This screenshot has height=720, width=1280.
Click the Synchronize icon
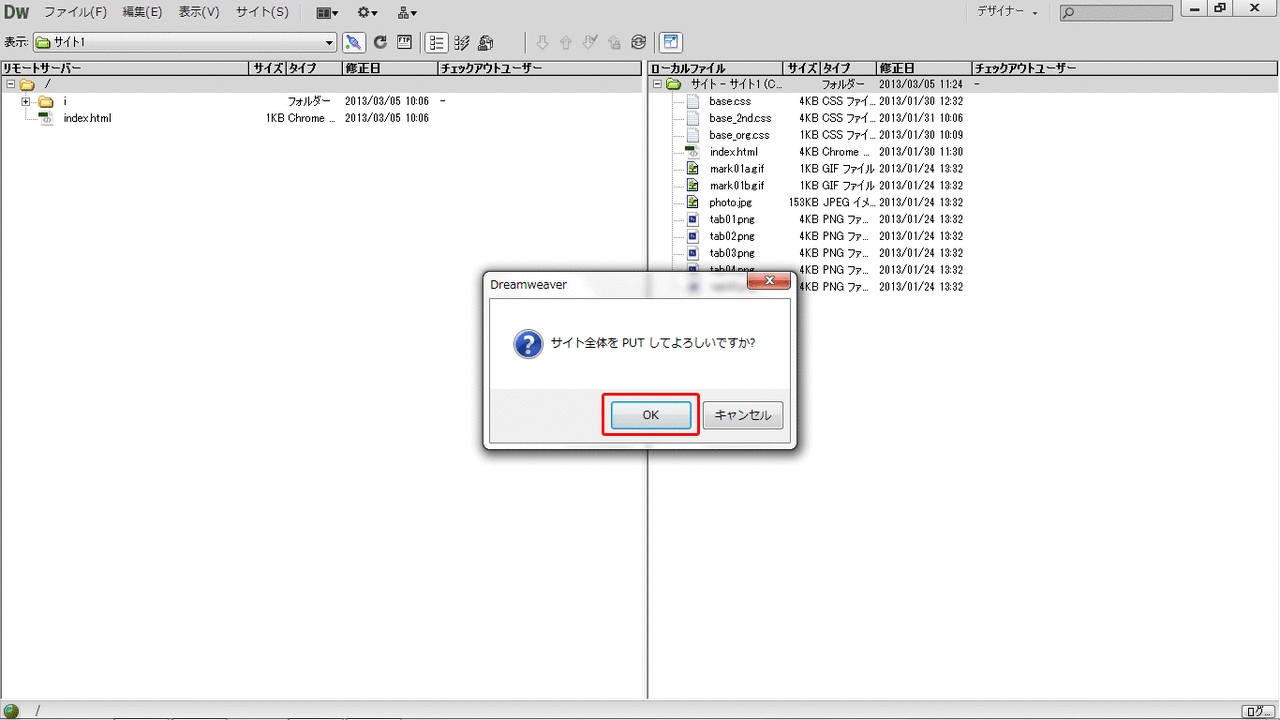point(638,42)
